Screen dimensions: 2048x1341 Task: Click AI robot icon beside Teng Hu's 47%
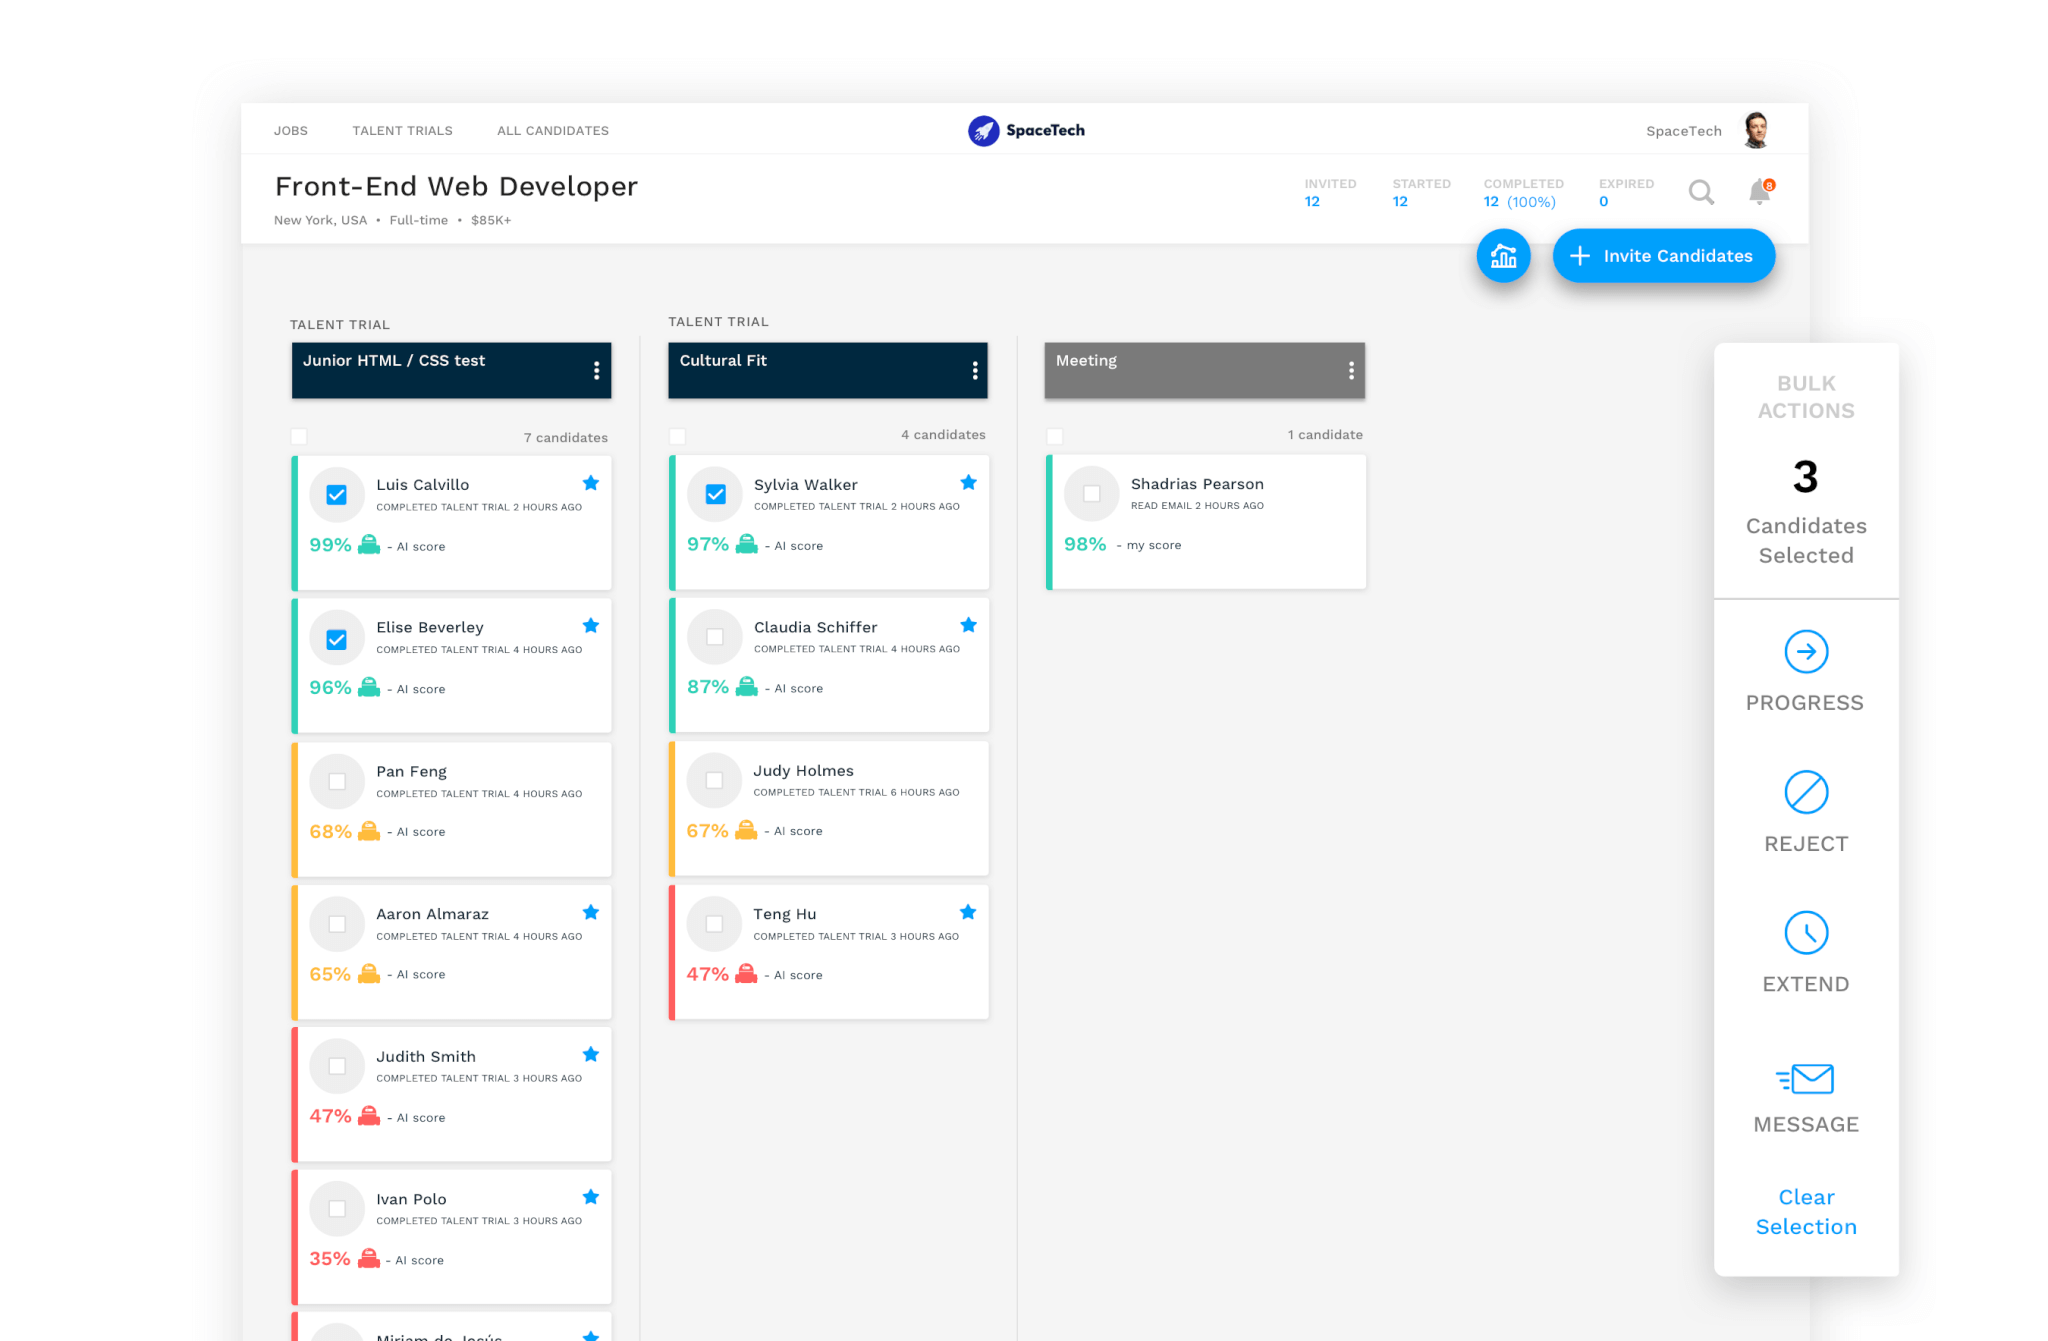click(x=746, y=973)
